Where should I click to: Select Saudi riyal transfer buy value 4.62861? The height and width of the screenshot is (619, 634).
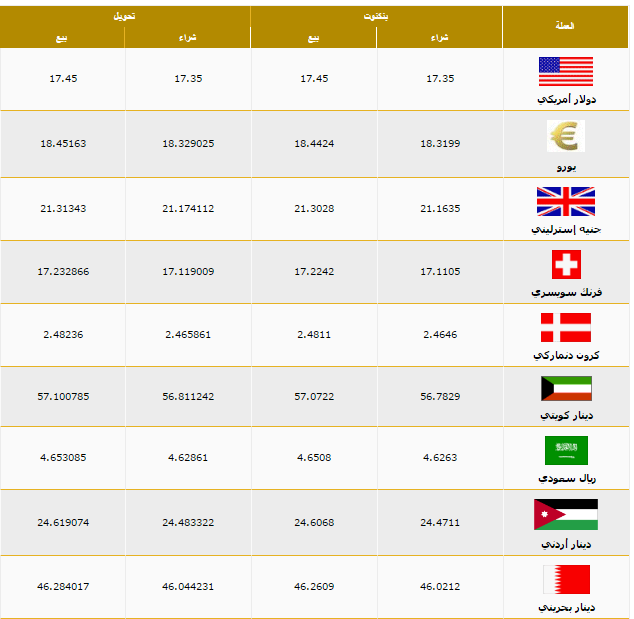pyautogui.click(x=188, y=458)
